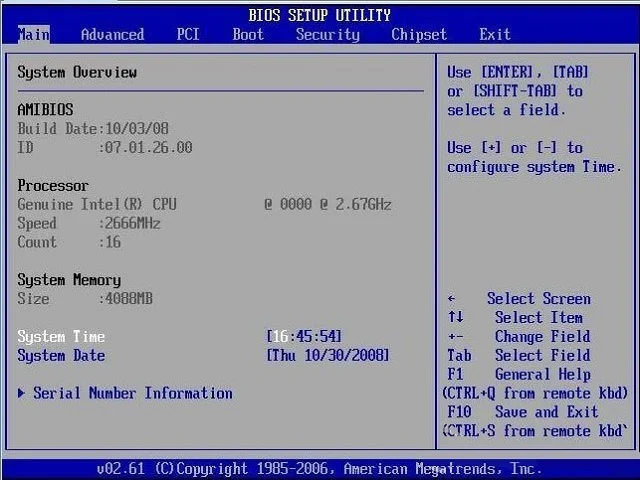Click the Processor heading
The image size is (640, 480).
point(53,186)
